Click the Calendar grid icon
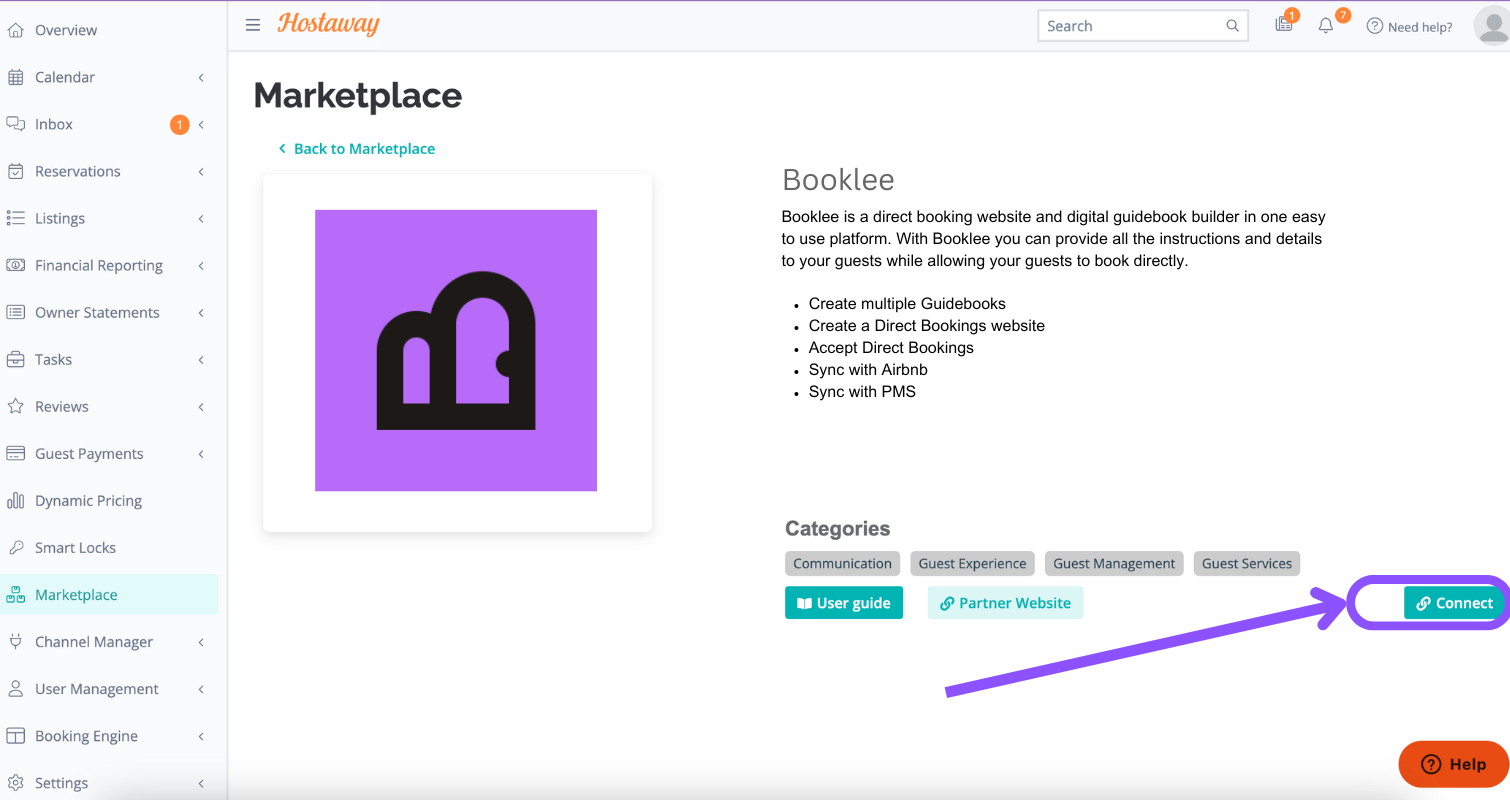The width and height of the screenshot is (1510, 800). coord(15,77)
